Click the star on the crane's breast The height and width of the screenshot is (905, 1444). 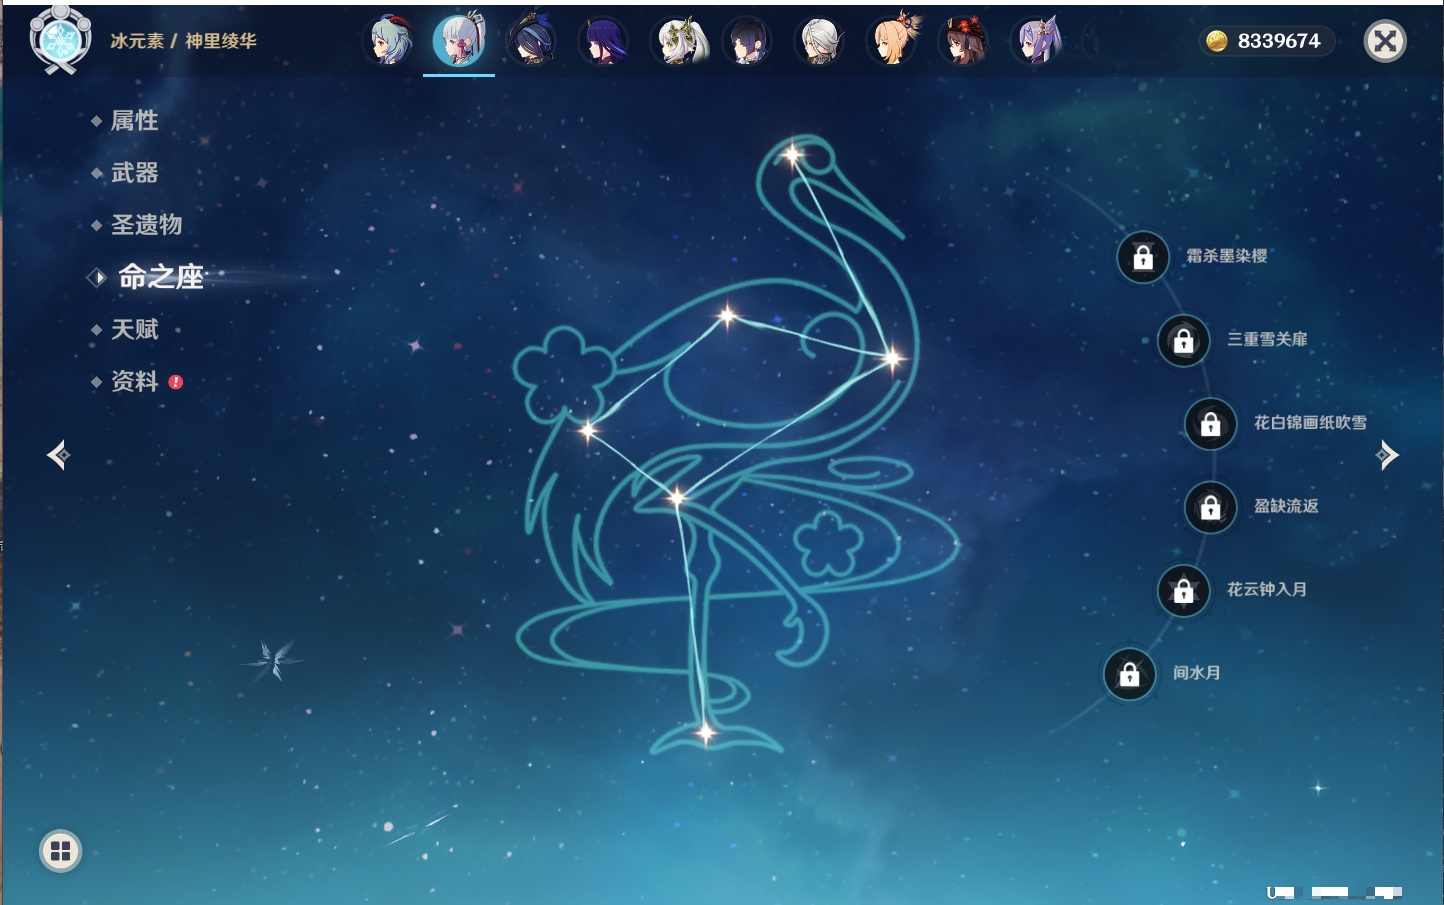[892, 357]
